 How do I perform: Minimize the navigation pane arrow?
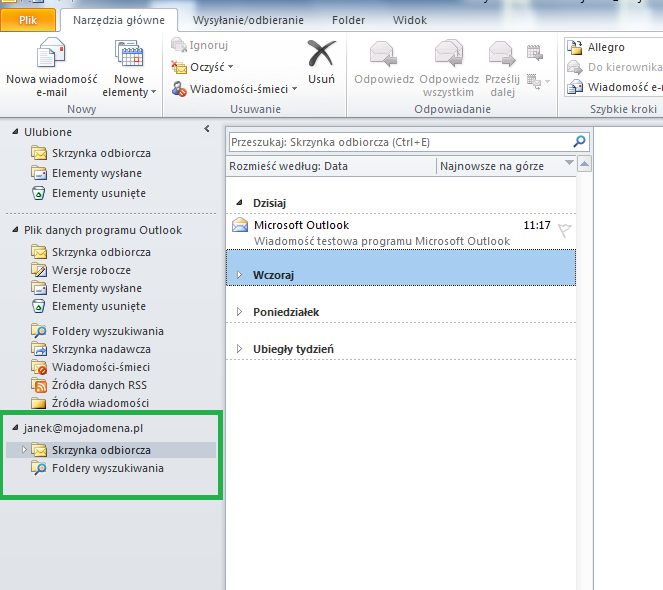point(207,129)
